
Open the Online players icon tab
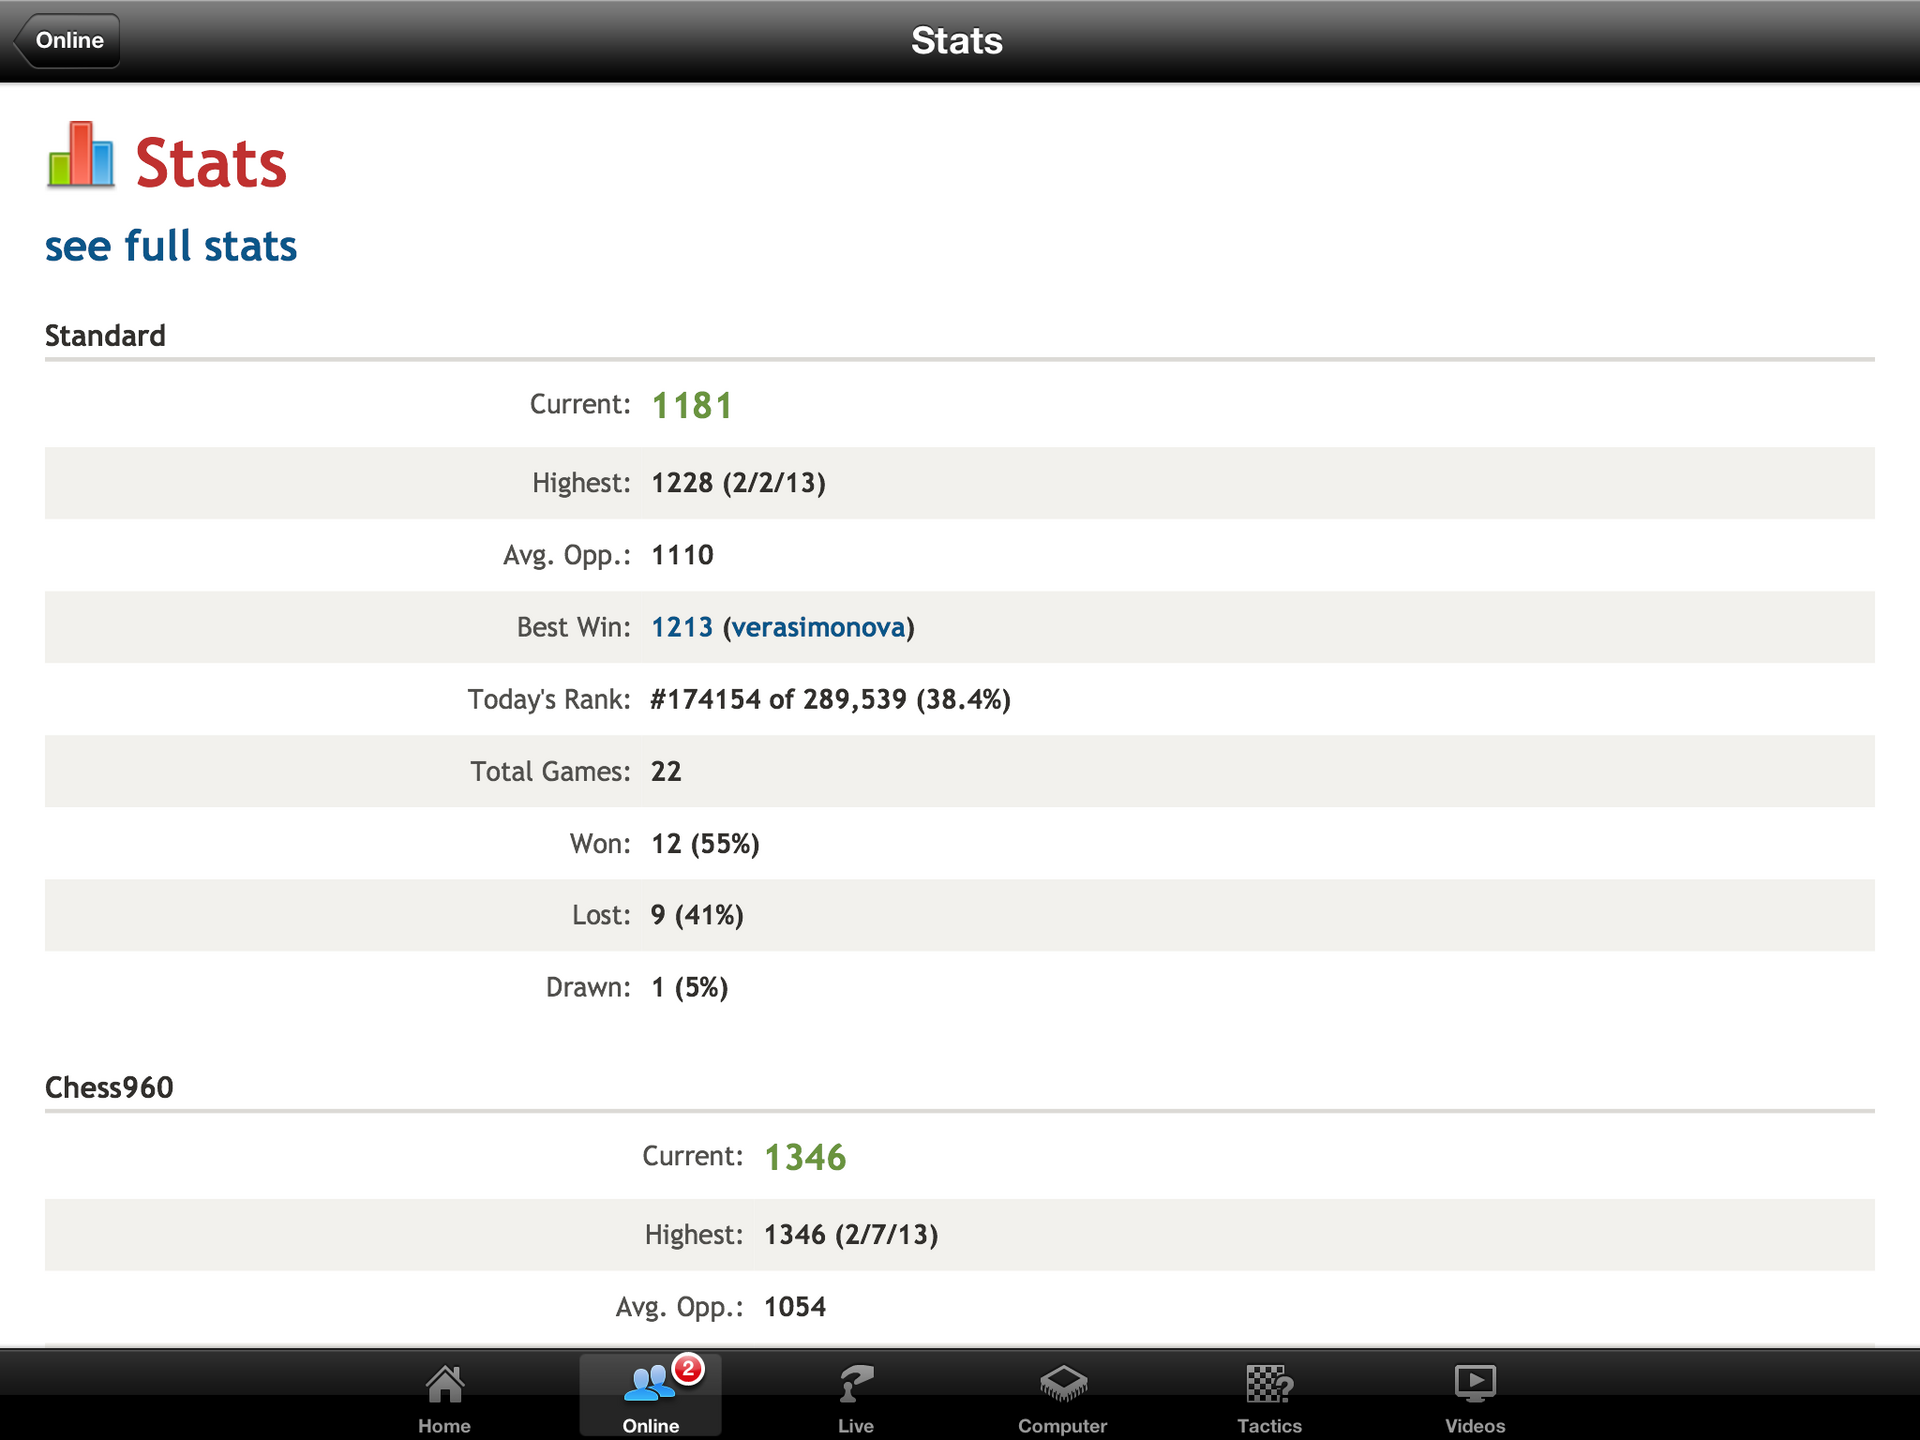[x=648, y=1385]
